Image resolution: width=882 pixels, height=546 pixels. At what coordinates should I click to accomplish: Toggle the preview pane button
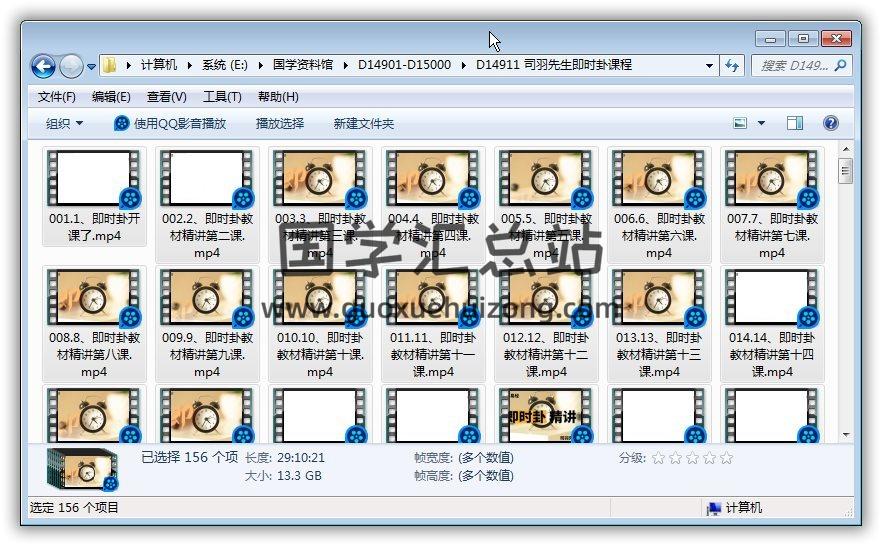[x=795, y=123]
